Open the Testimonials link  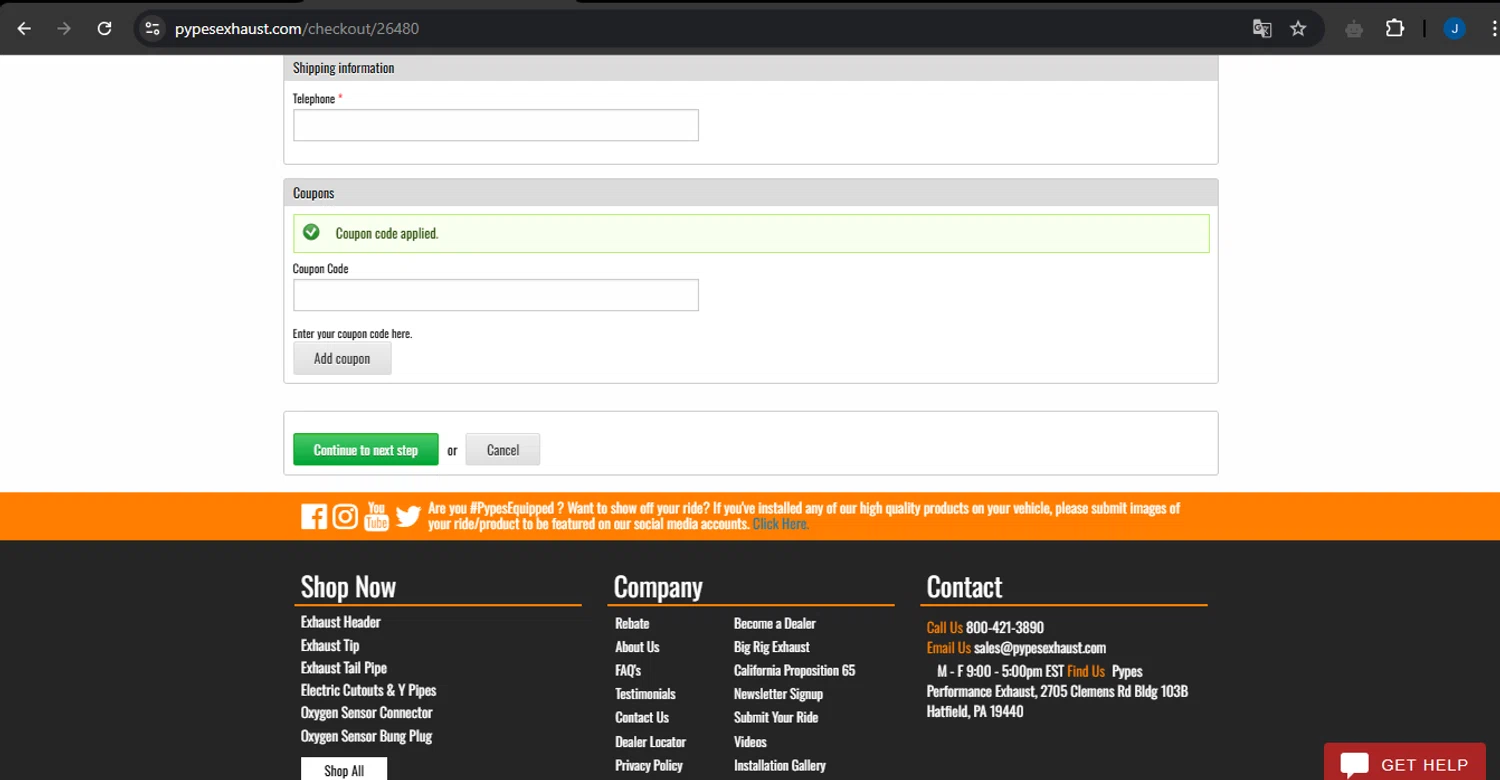pos(645,694)
